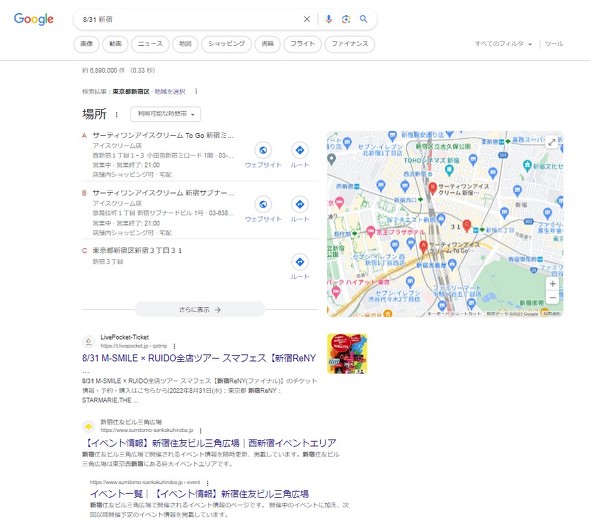Open website for result A ice cream shop
The height and width of the screenshot is (530, 590).
tap(263, 155)
